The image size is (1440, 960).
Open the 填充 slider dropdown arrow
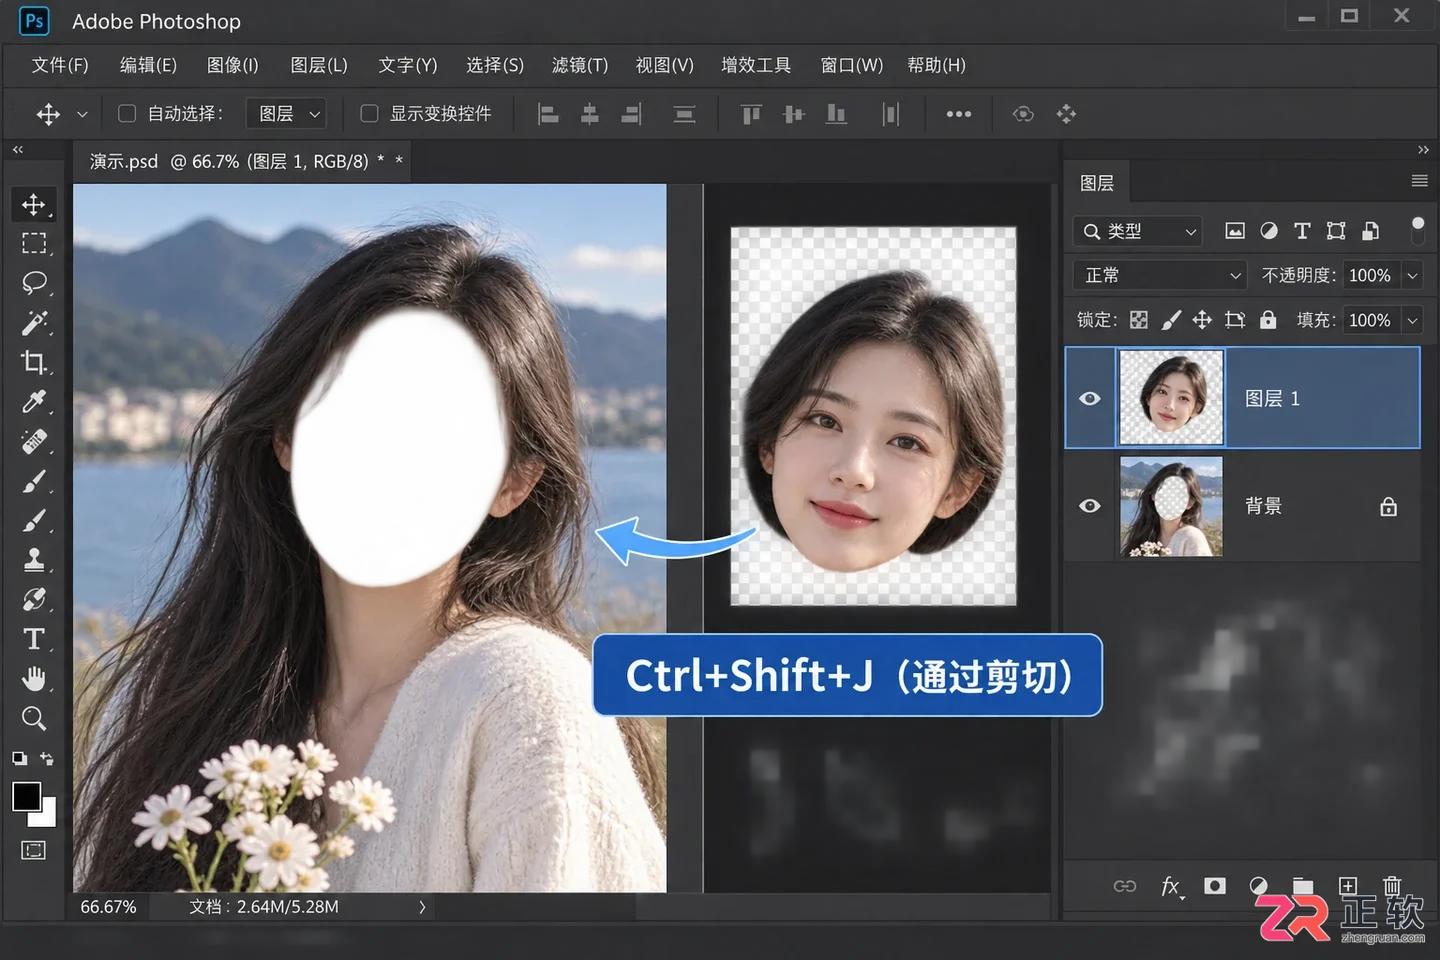click(x=1412, y=320)
